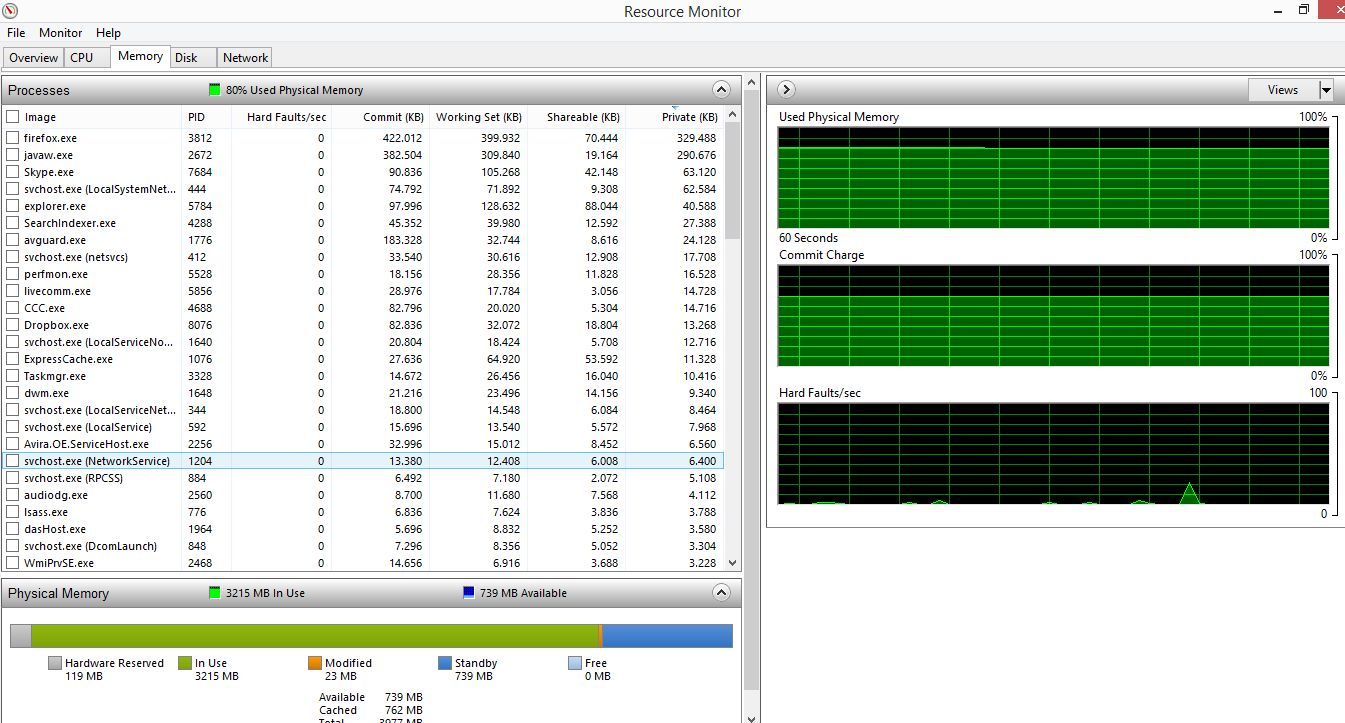The image size is (1345, 723).
Task: Click the Used Physical Memory graph
Action: [x=1053, y=178]
